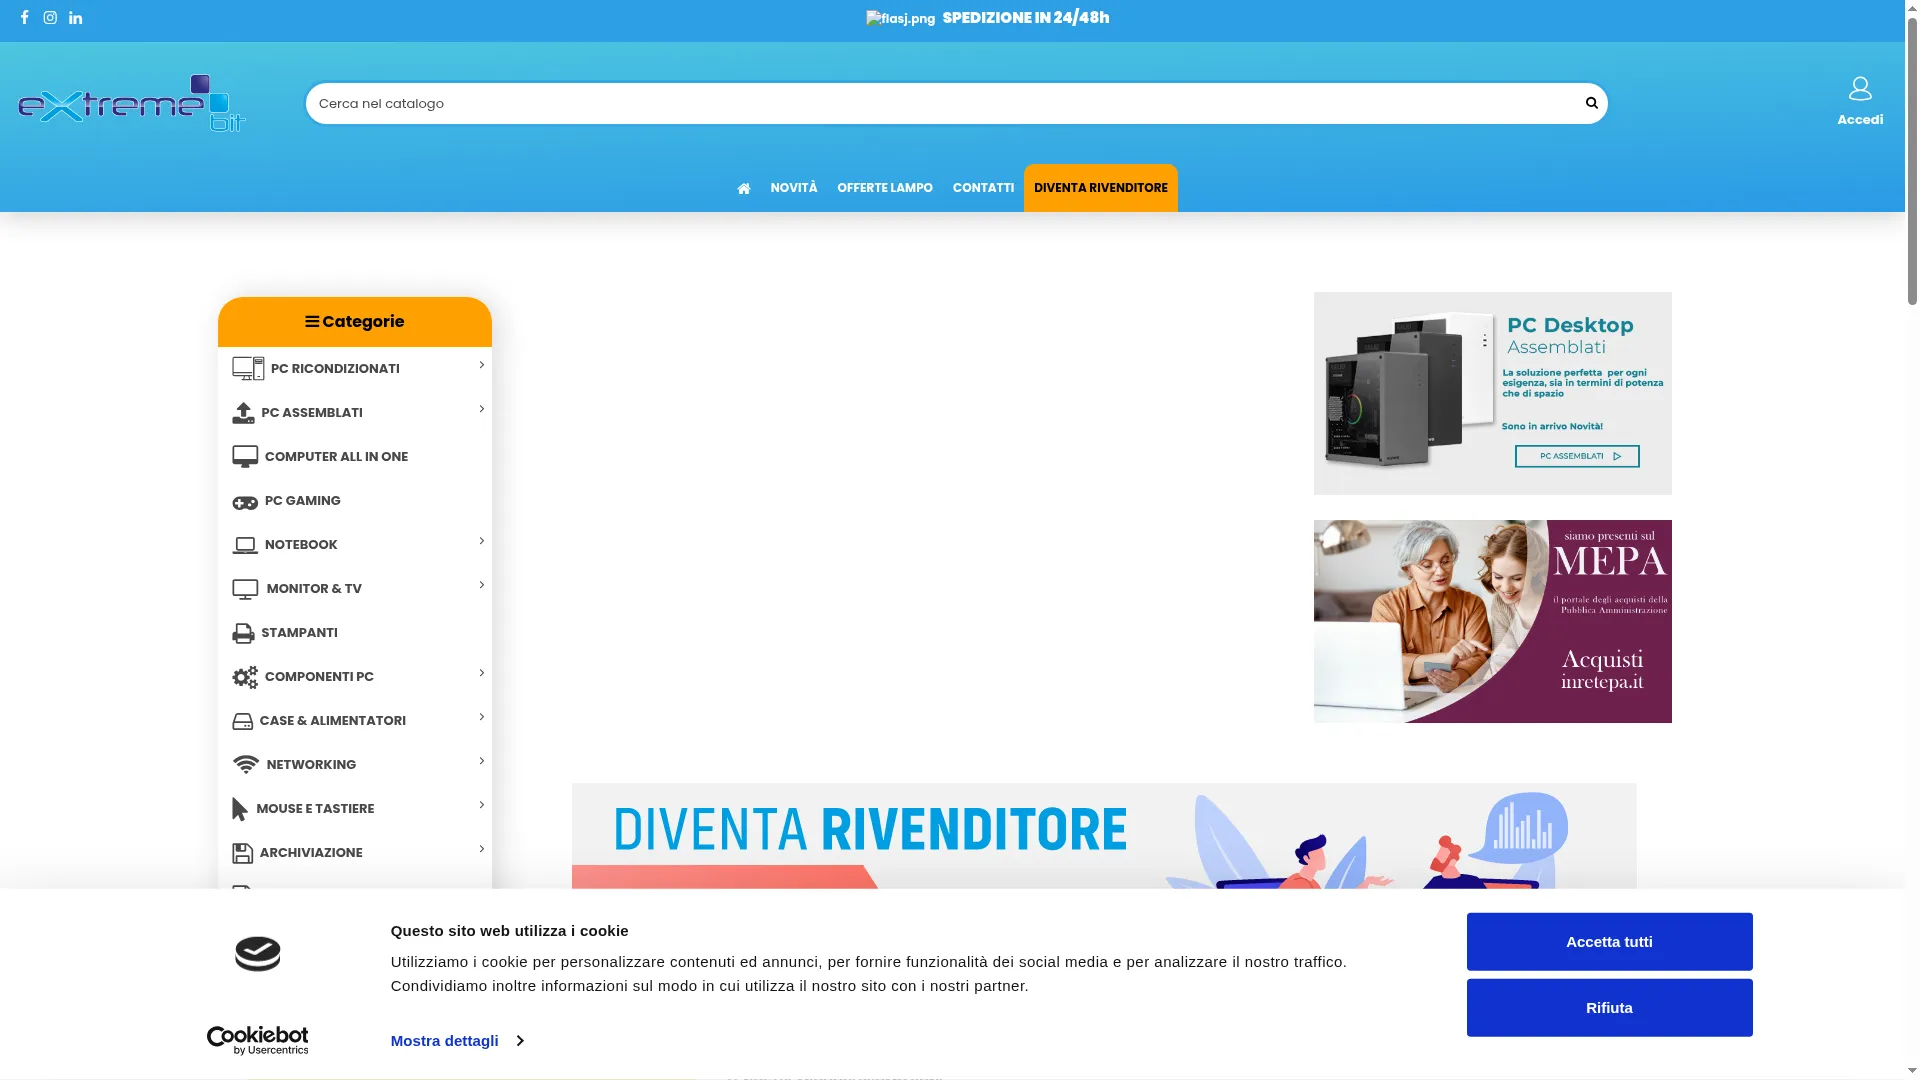
Task: Click the PC Gaming gamepad icon
Action: pos(245,502)
